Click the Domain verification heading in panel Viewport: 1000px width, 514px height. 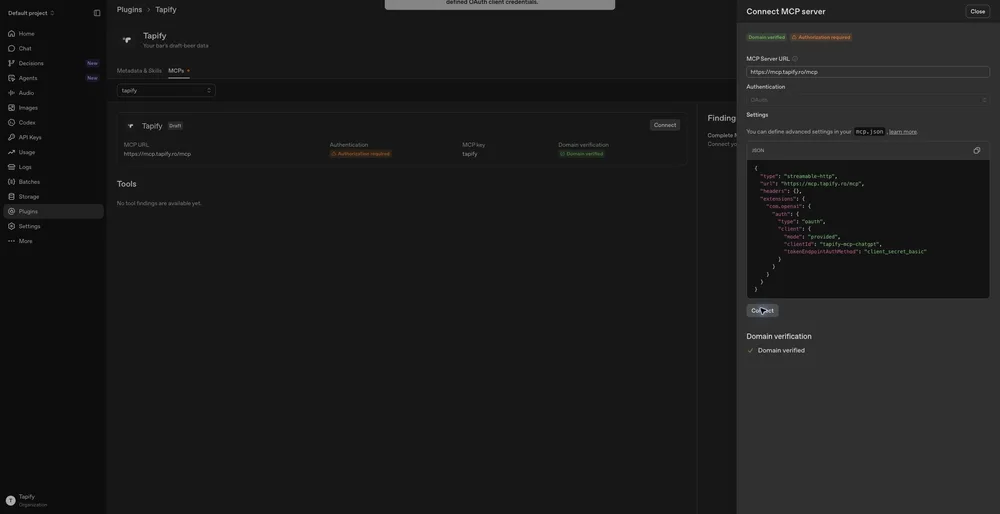point(779,336)
